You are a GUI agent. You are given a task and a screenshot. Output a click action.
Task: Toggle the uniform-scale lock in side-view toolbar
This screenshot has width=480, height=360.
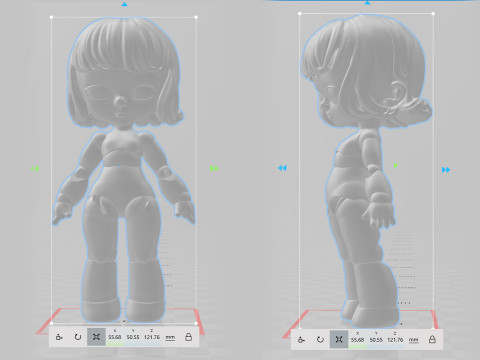(x=432, y=339)
